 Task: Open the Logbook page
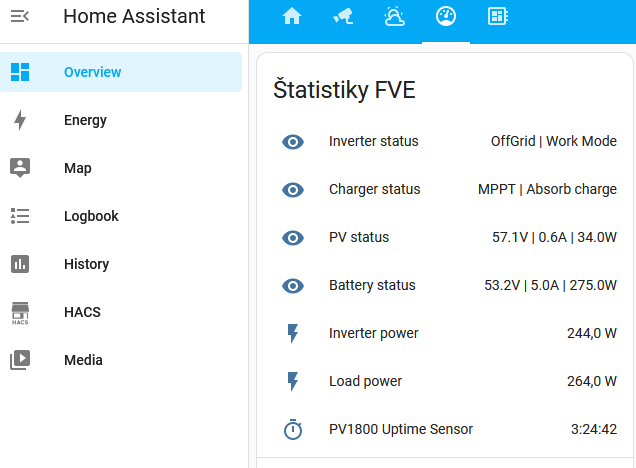point(91,216)
